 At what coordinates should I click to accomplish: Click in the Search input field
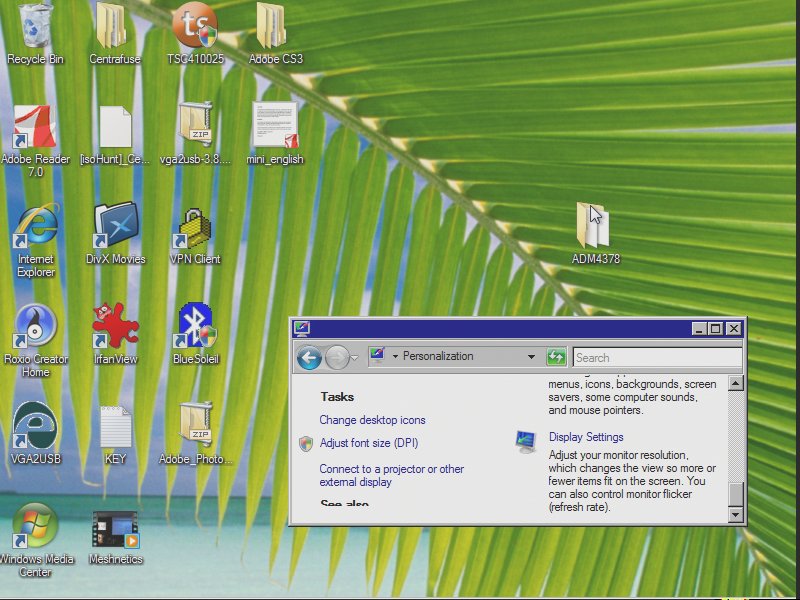pos(655,357)
